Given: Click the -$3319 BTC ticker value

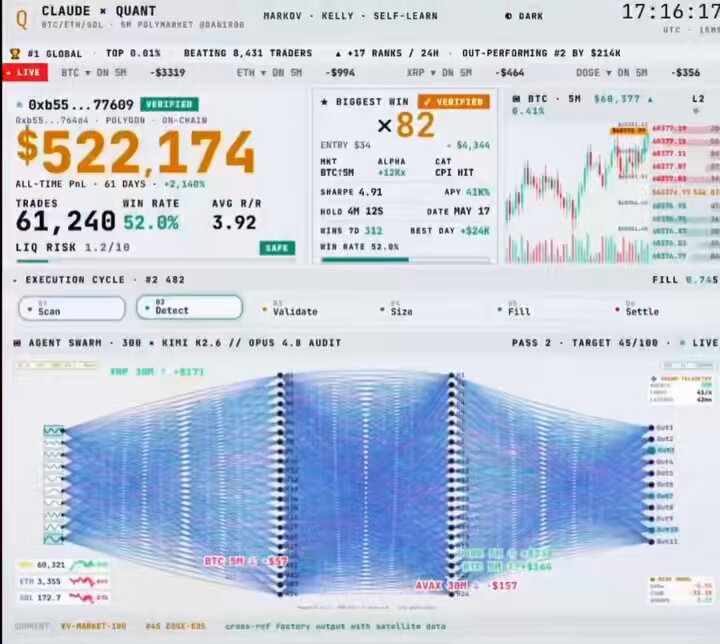Looking at the screenshot, I should (168, 73).
